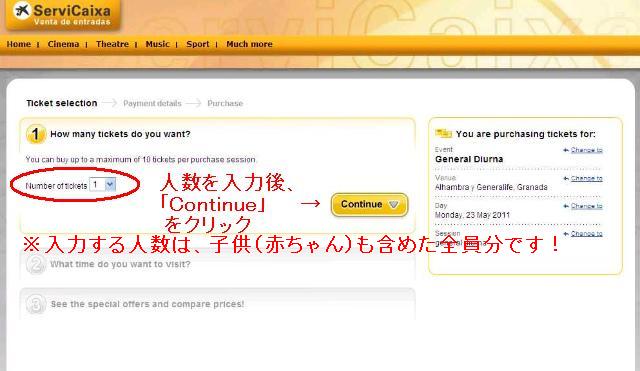Click the How many tickets do you want heading

120,134
